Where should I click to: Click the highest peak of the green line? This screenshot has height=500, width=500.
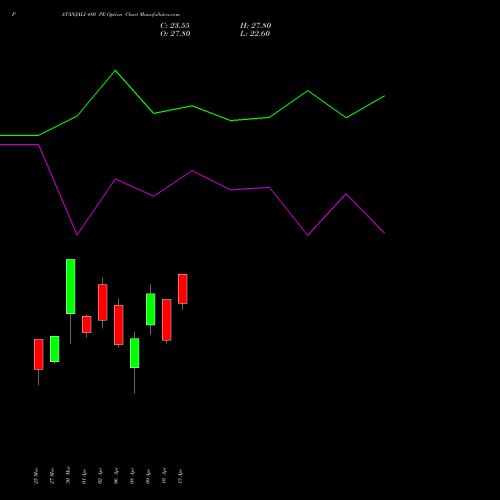pos(115,71)
